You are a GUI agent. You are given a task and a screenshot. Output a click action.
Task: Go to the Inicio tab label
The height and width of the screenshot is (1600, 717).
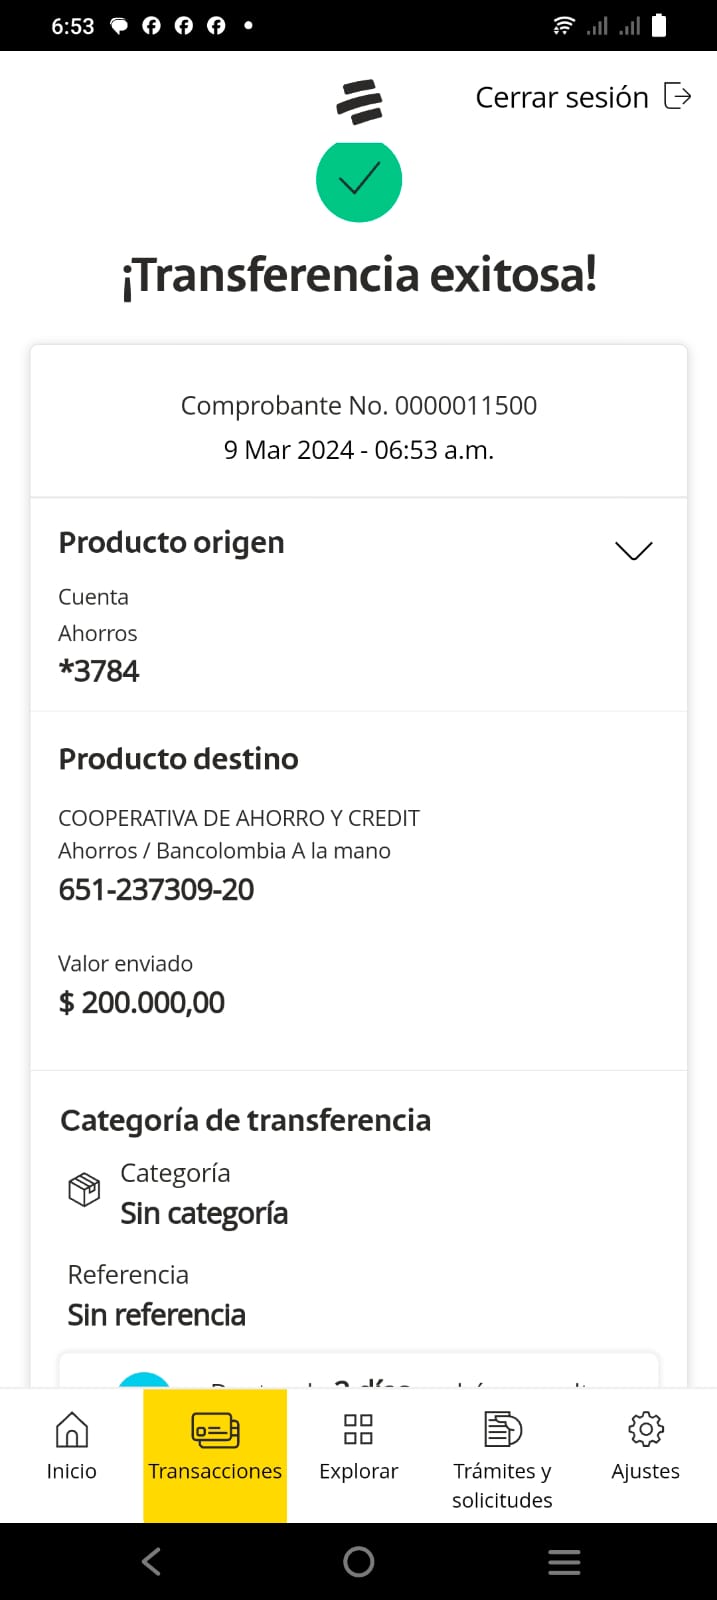click(x=71, y=1471)
